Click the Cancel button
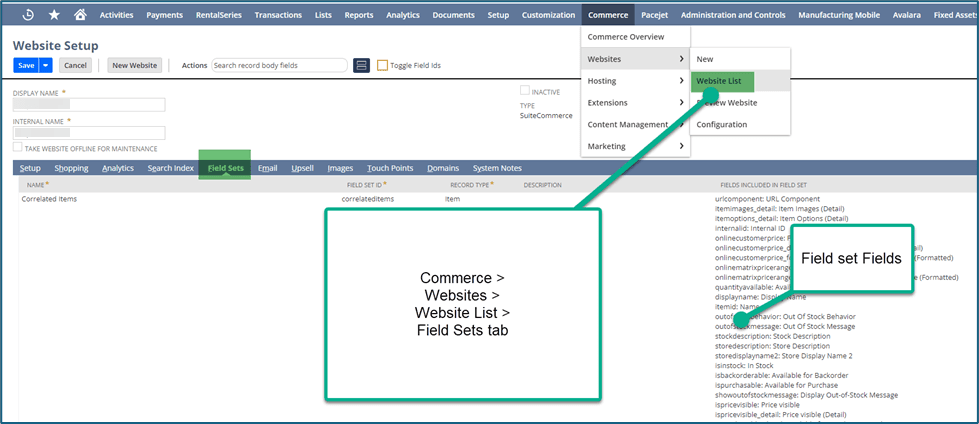979x424 pixels. tap(76, 65)
